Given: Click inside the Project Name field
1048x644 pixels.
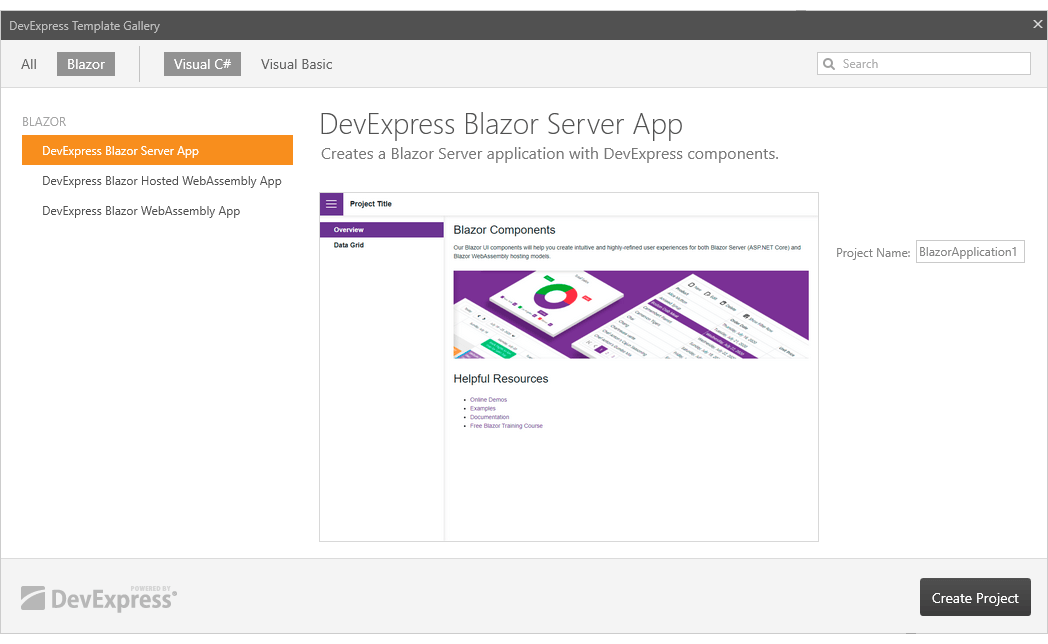Looking at the screenshot, I should (x=969, y=251).
